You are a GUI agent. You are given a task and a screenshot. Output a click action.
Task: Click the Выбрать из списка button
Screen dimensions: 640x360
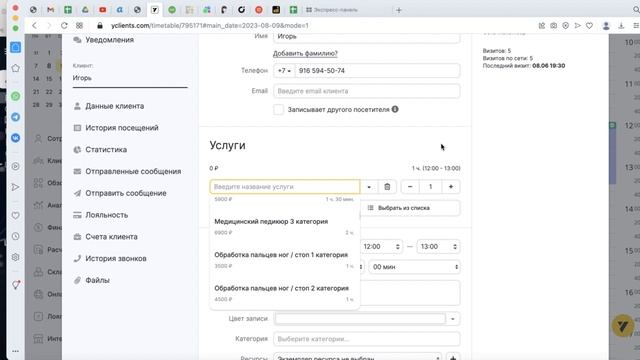(410, 208)
